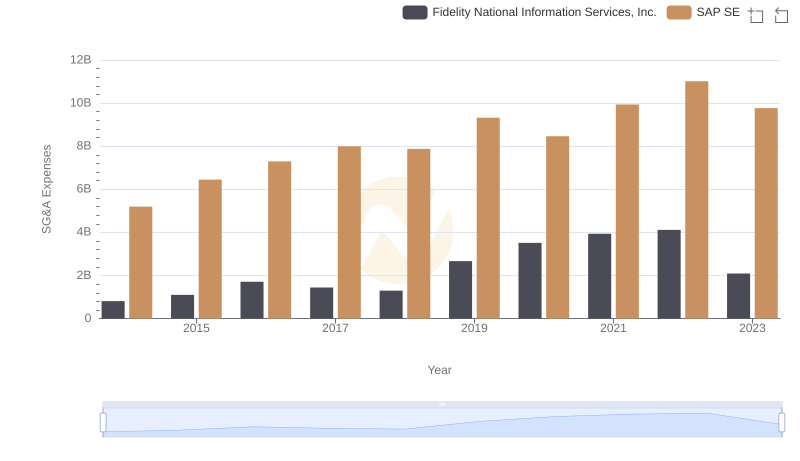Click the first SAP SE bar for 2014

141,262
